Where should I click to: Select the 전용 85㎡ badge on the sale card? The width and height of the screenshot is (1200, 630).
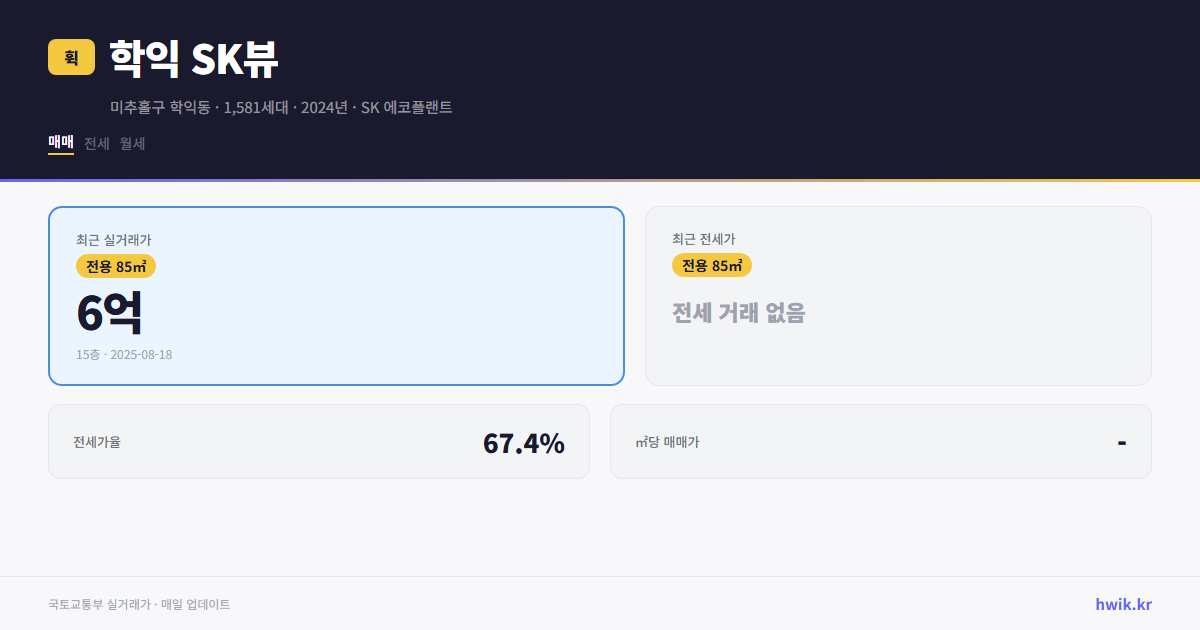tap(114, 266)
